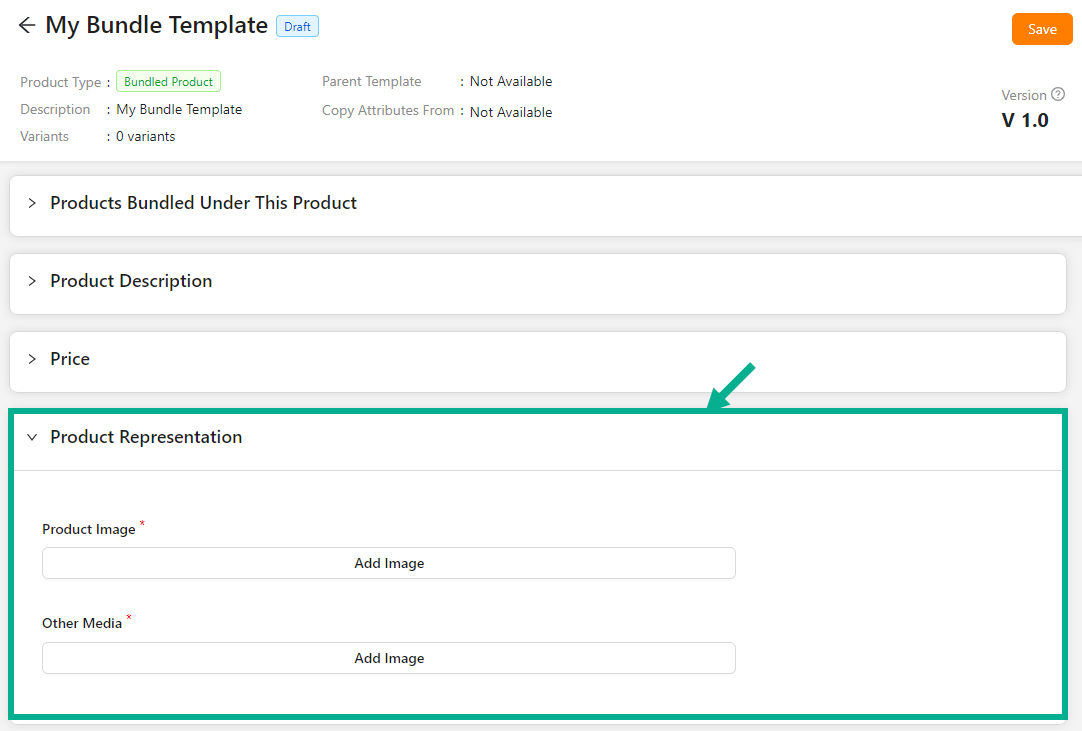Click the back arrow beside the title
1082x731 pixels.
coord(27,26)
